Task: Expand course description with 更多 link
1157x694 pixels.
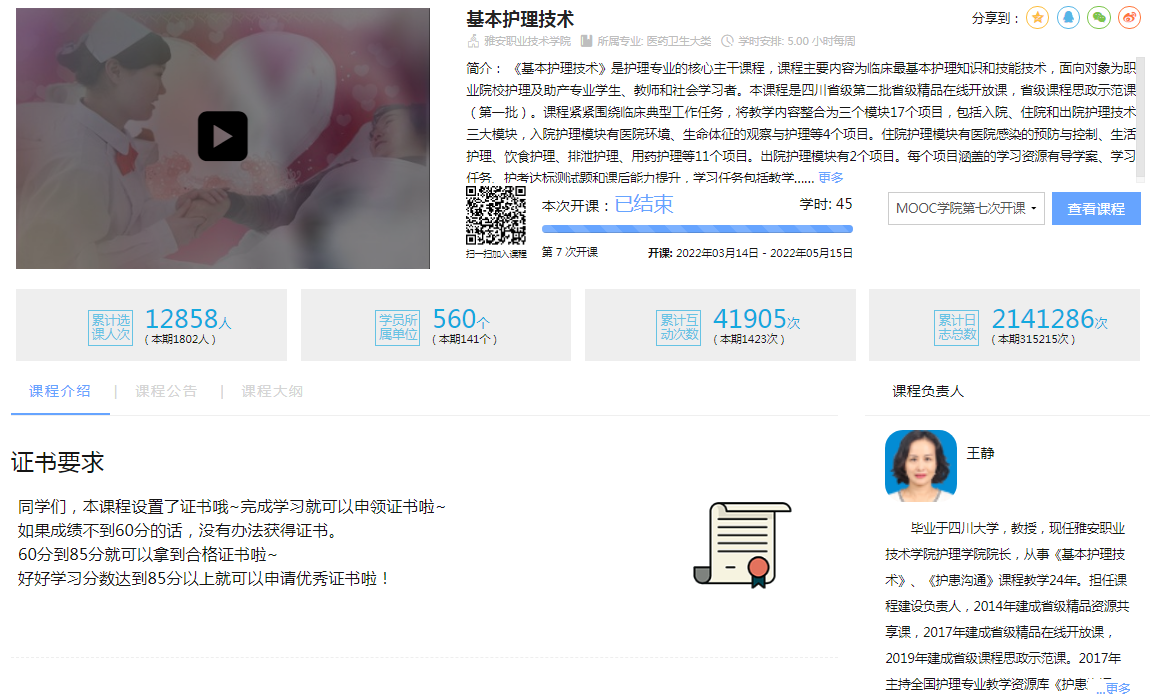Action: point(830,178)
